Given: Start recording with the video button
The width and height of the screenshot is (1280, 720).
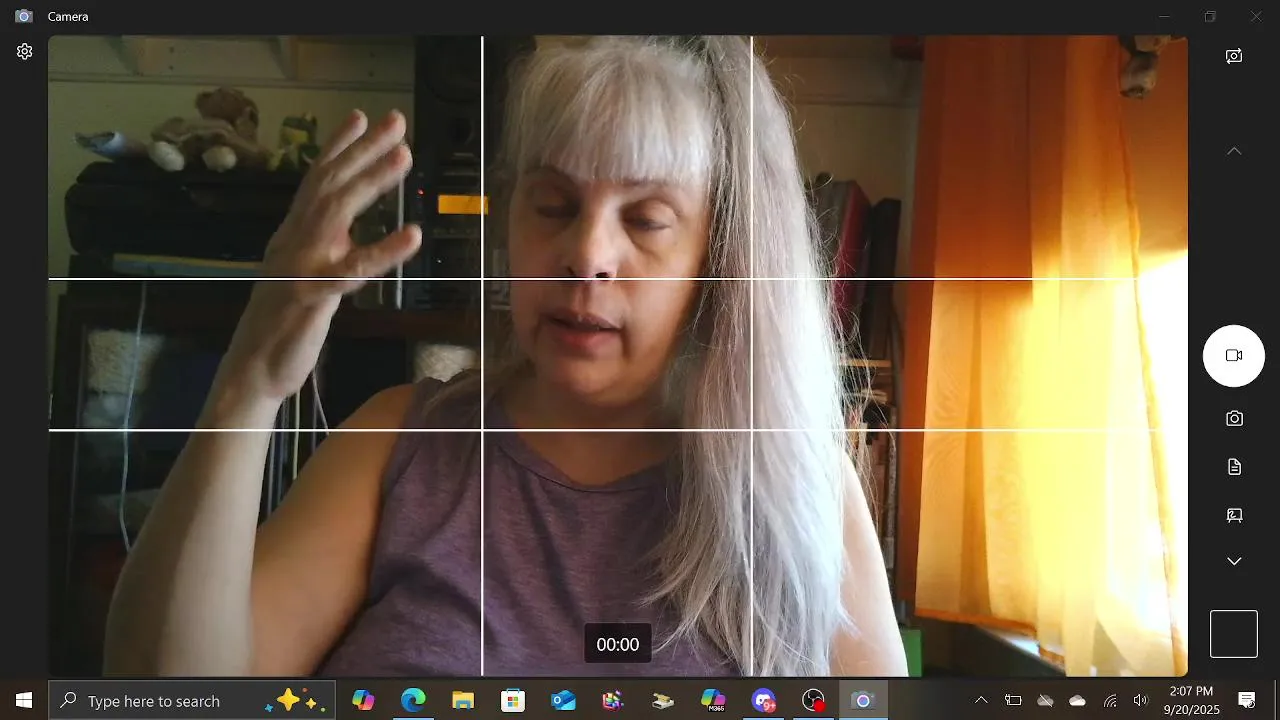Looking at the screenshot, I should (1234, 356).
